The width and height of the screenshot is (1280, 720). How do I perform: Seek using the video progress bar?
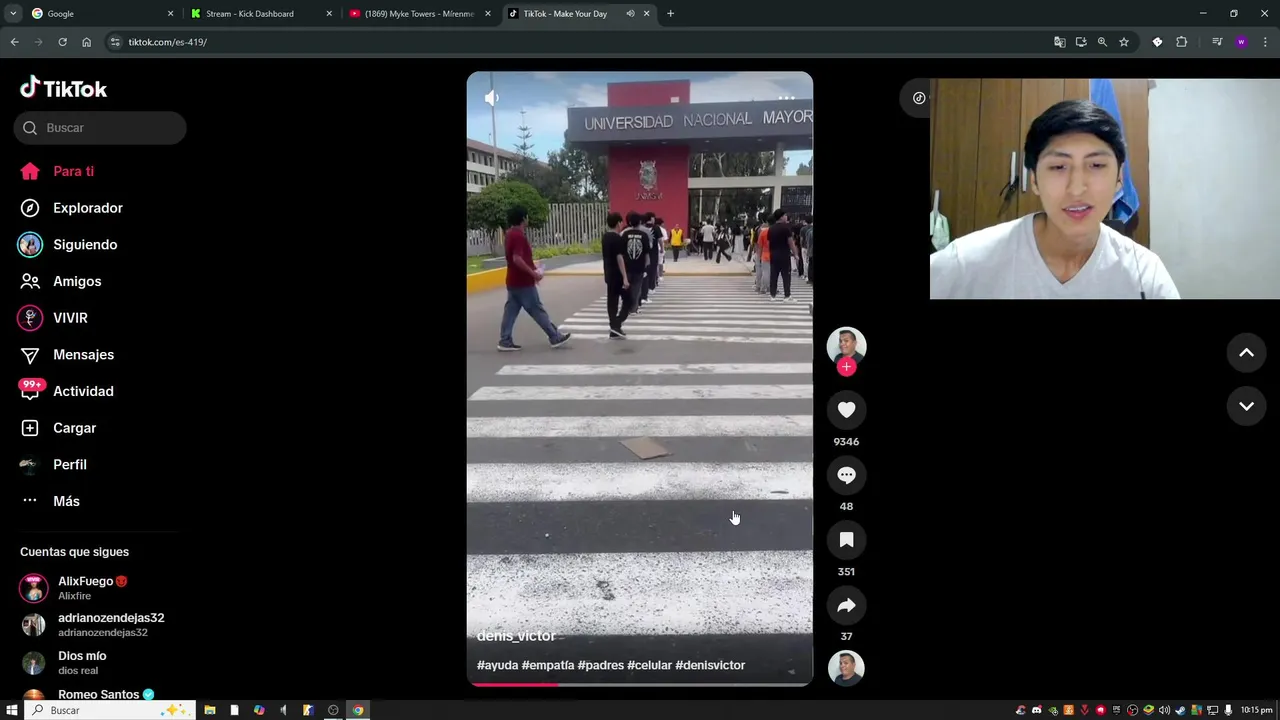coord(640,684)
